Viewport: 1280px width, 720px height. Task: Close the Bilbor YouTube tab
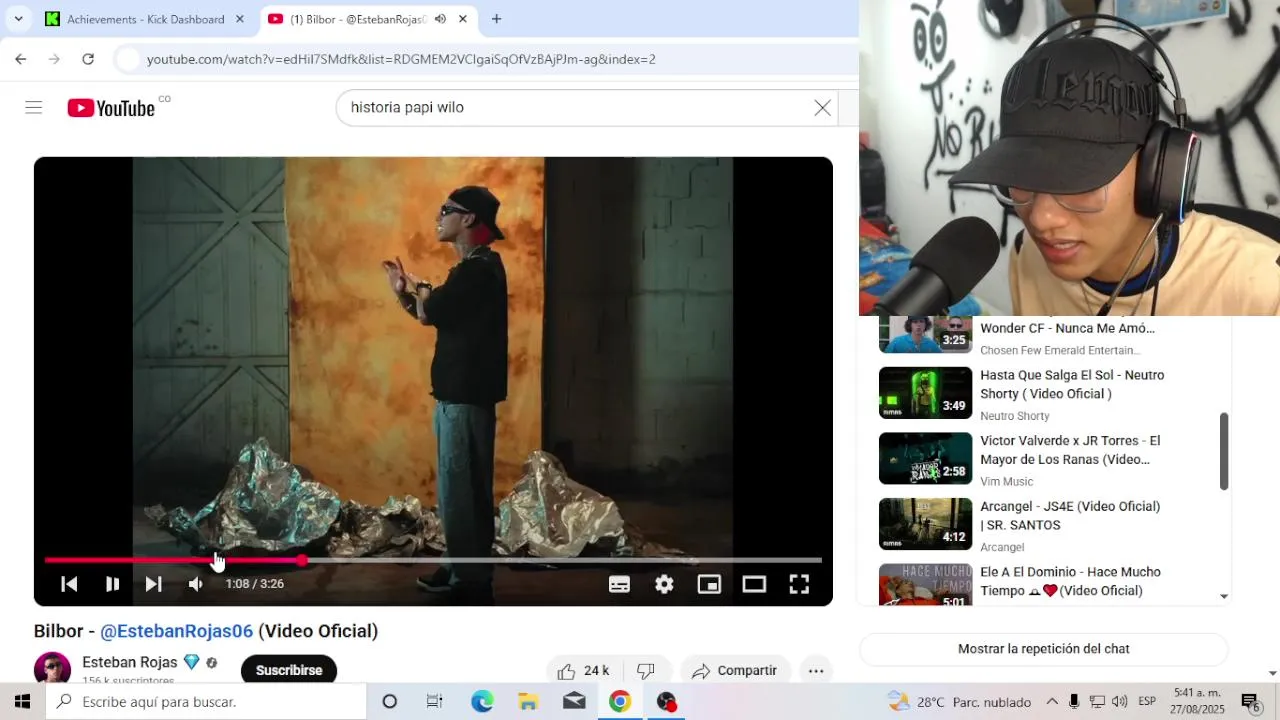click(462, 19)
